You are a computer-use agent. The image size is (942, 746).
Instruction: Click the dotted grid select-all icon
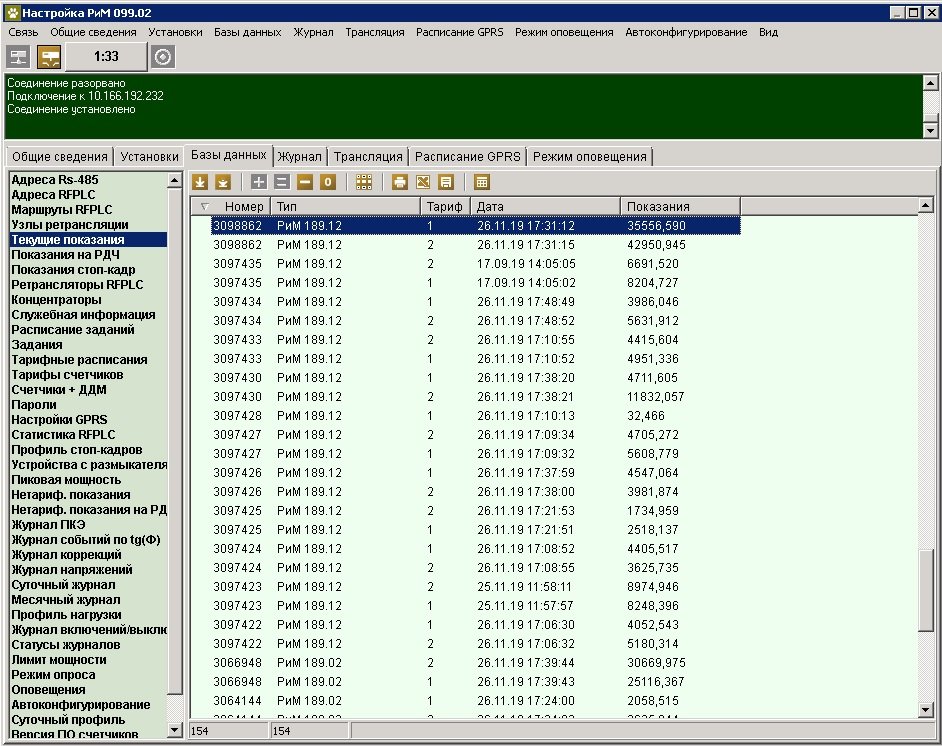point(363,182)
